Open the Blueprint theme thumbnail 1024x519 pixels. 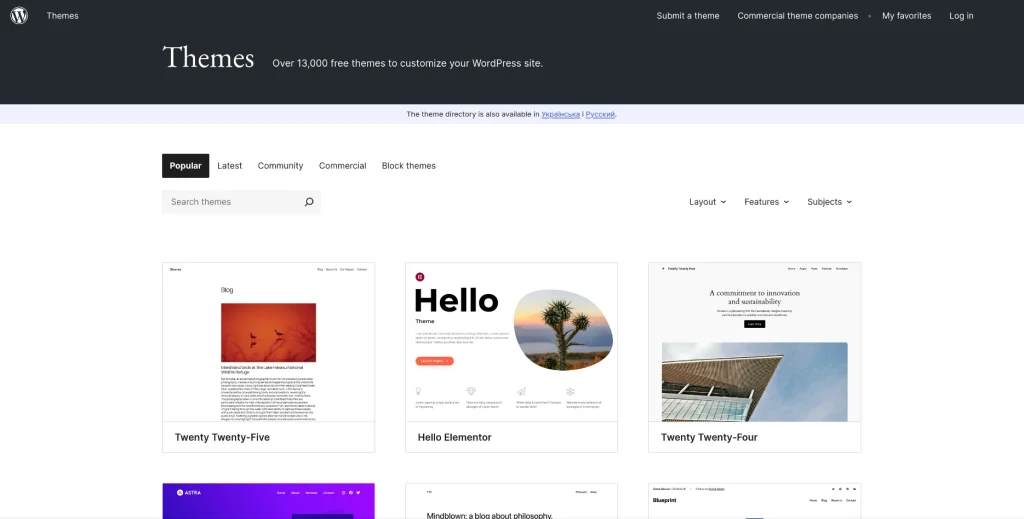click(754, 501)
